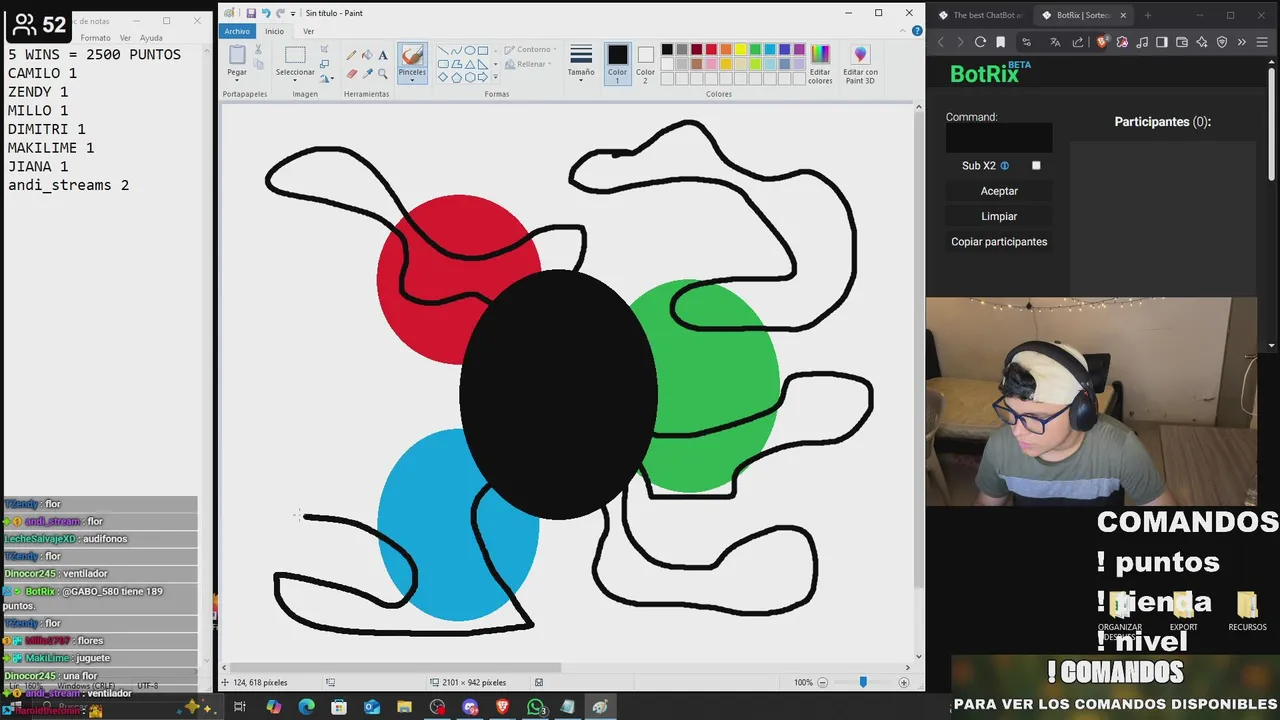1280x720 pixels.
Task: Click the Crop icon in Imagen group
Action: (x=324, y=49)
